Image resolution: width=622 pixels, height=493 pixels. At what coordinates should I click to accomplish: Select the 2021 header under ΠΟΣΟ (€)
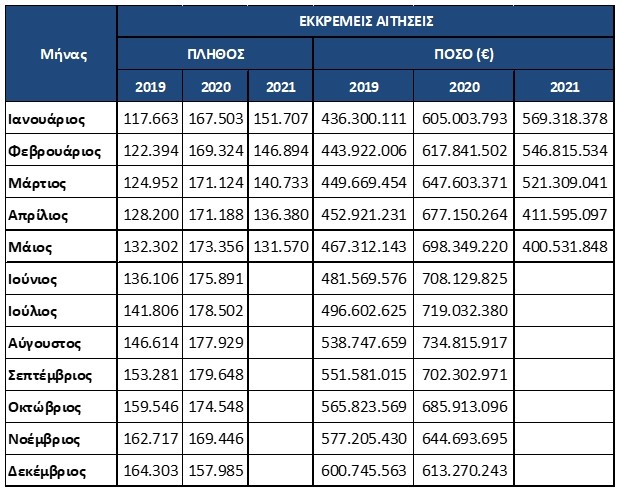[564, 85]
